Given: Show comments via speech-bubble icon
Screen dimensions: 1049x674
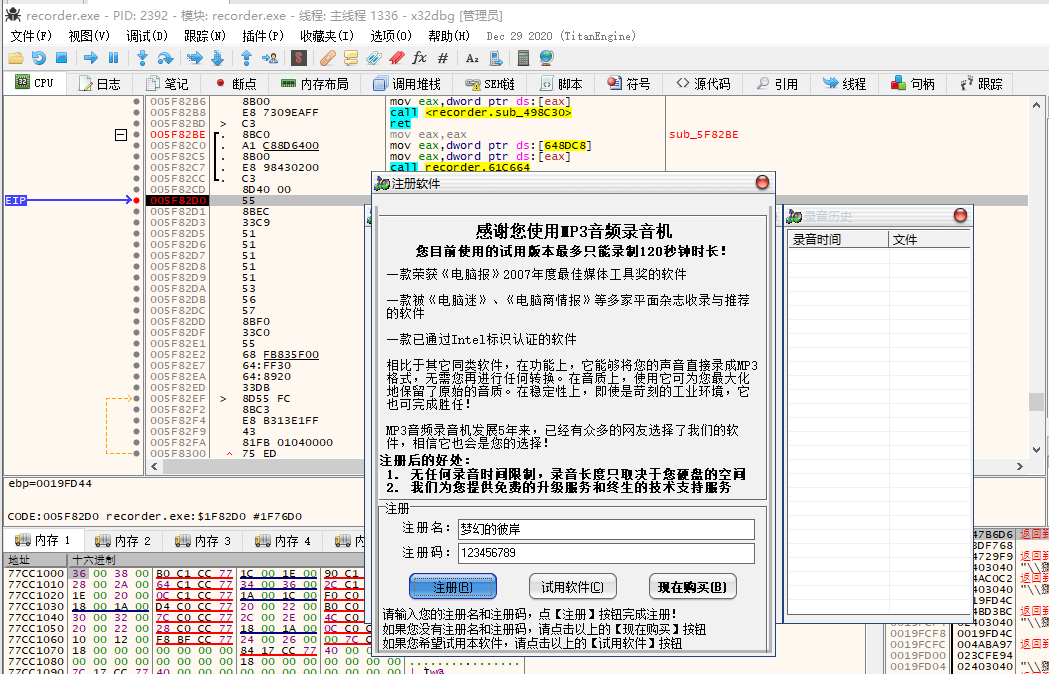Looking at the screenshot, I should click(351, 58).
